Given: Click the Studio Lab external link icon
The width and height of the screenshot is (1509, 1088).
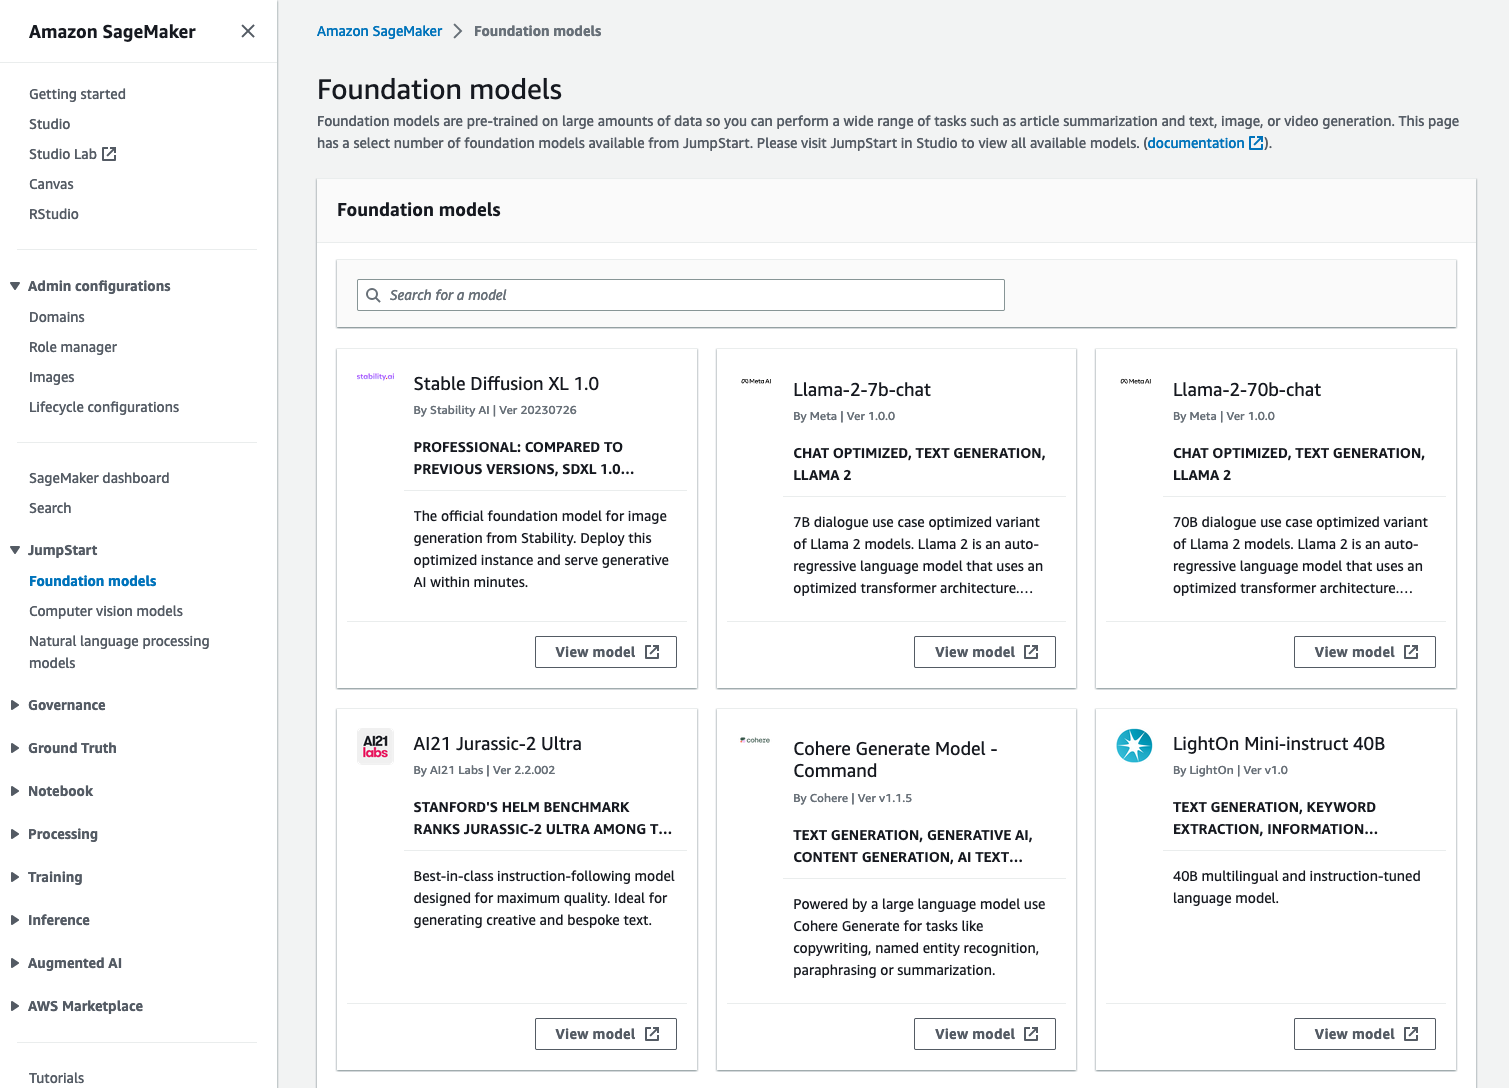Looking at the screenshot, I should (x=110, y=153).
